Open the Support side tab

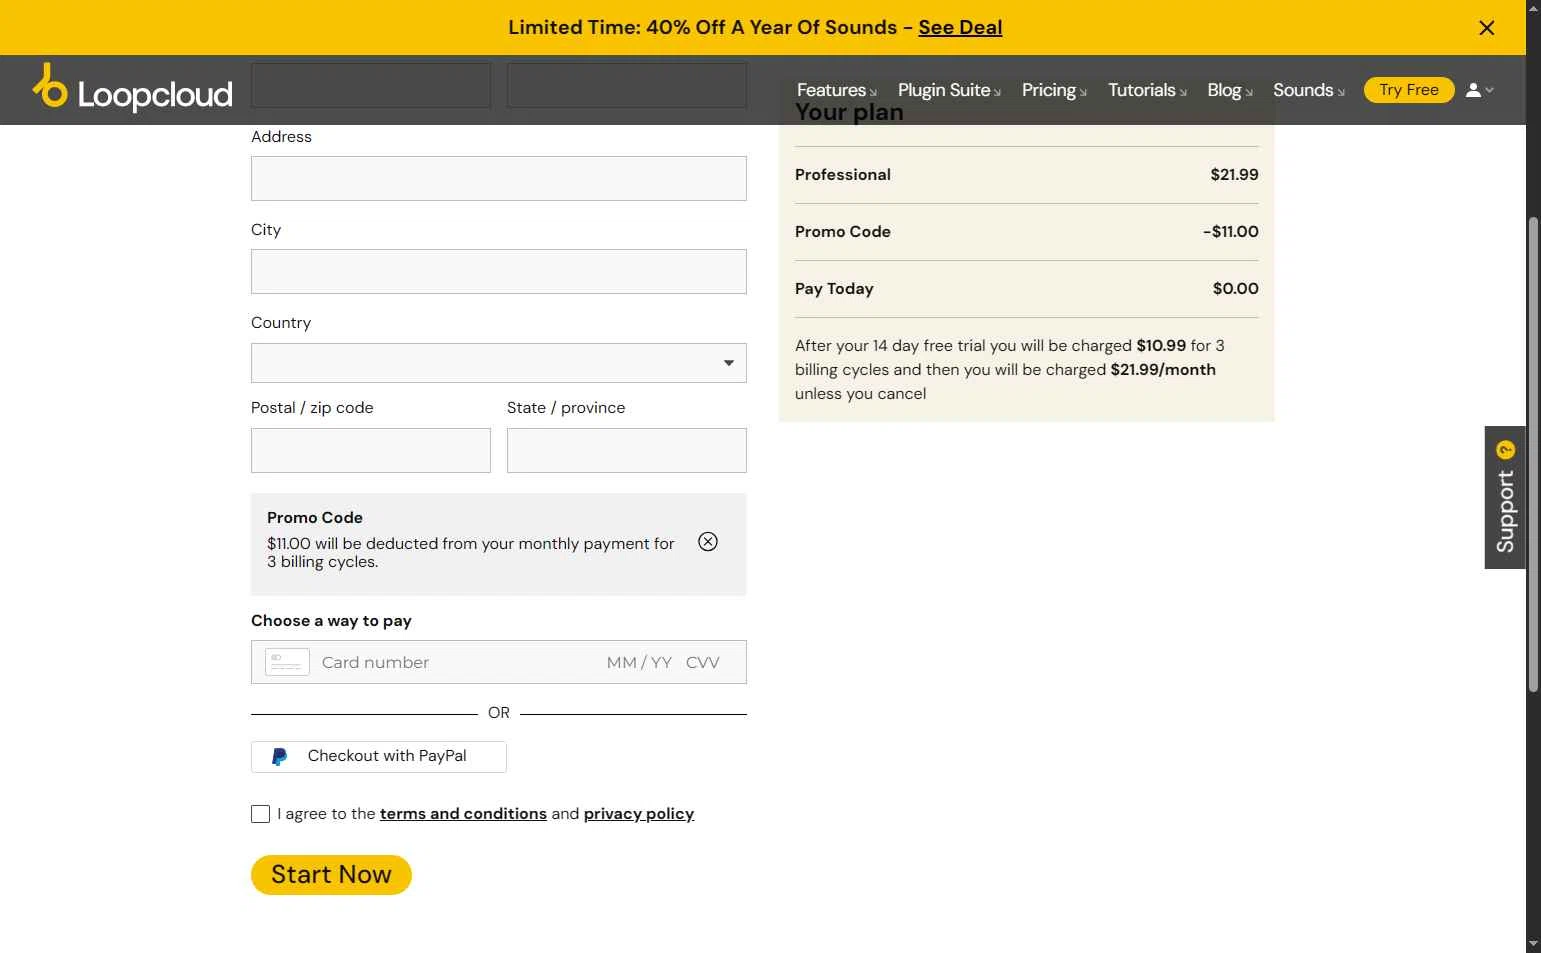(x=1505, y=497)
